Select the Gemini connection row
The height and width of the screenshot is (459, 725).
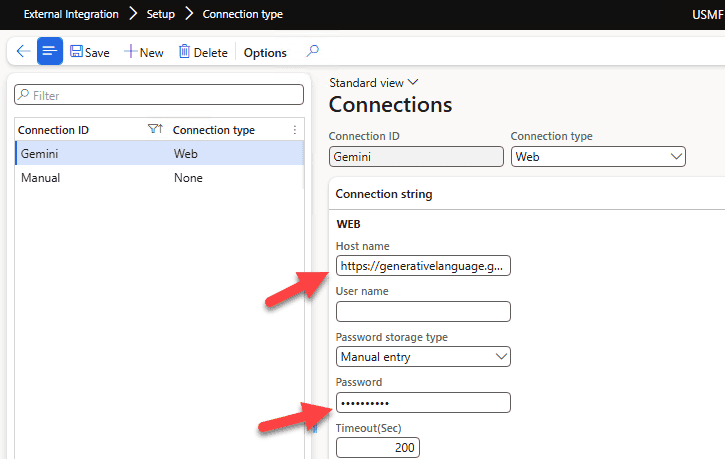pyautogui.click(x=39, y=154)
